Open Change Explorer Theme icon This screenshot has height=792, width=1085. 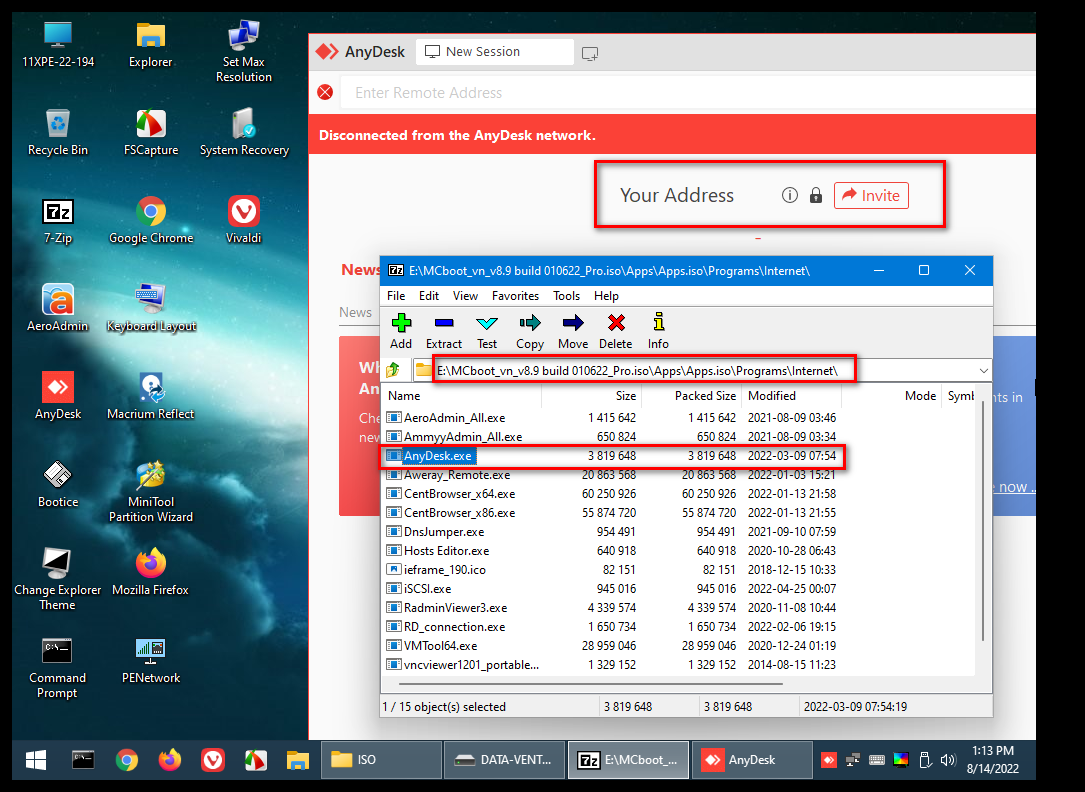pos(57,580)
